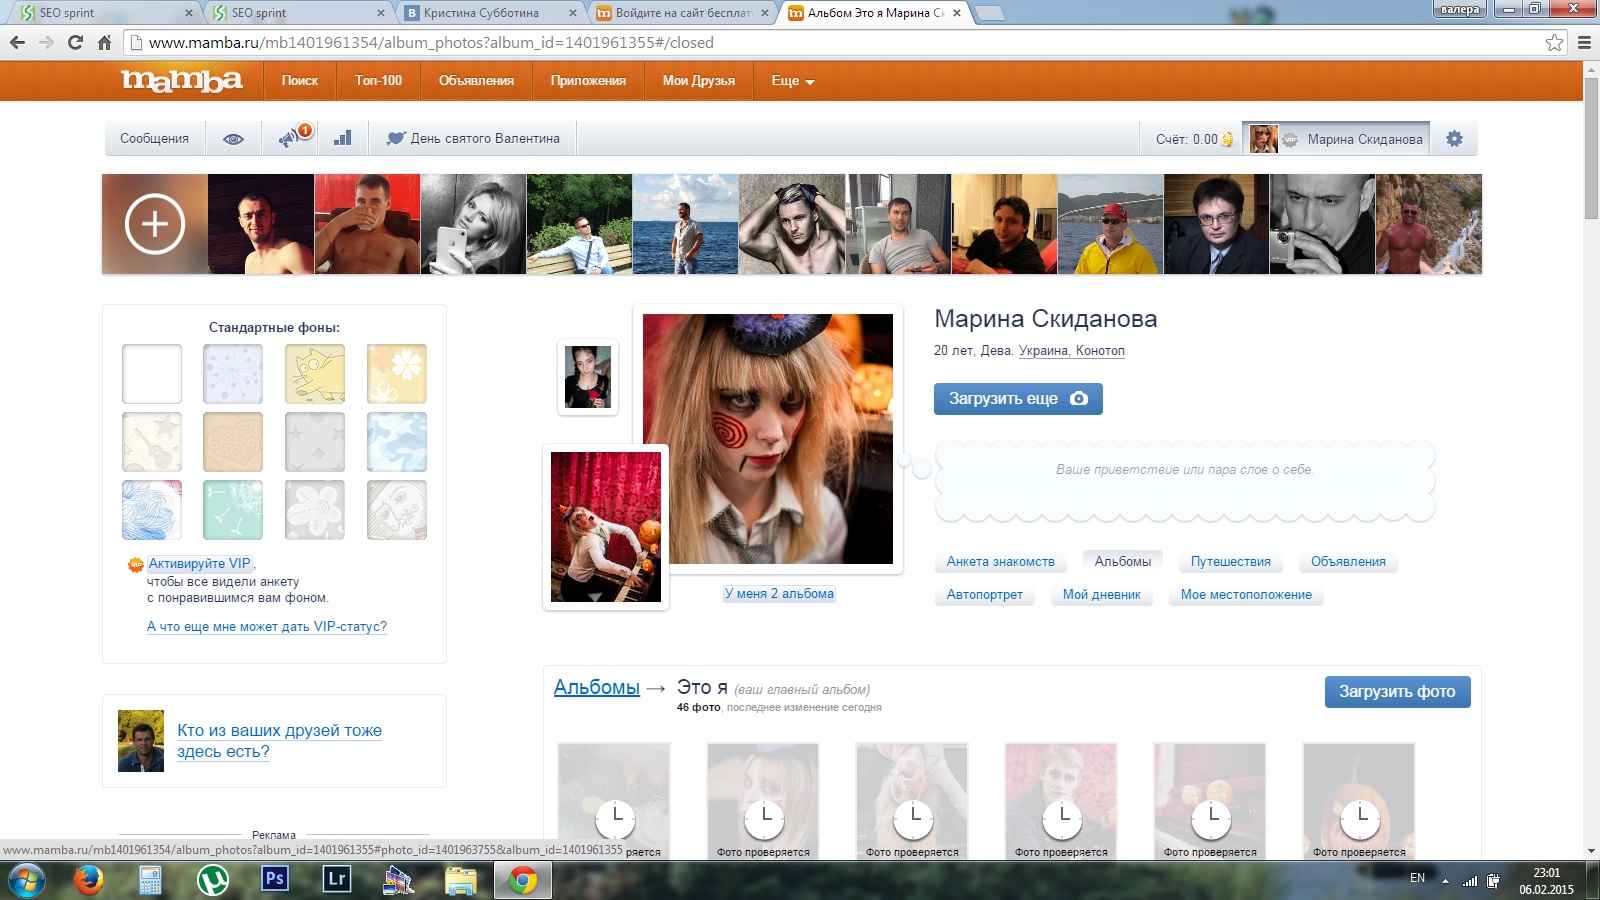Image resolution: width=1600 pixels, height=900 pixels.
Task: Select the orange flower background swatch
Action: pyautogui.click(x=397, y=374)
